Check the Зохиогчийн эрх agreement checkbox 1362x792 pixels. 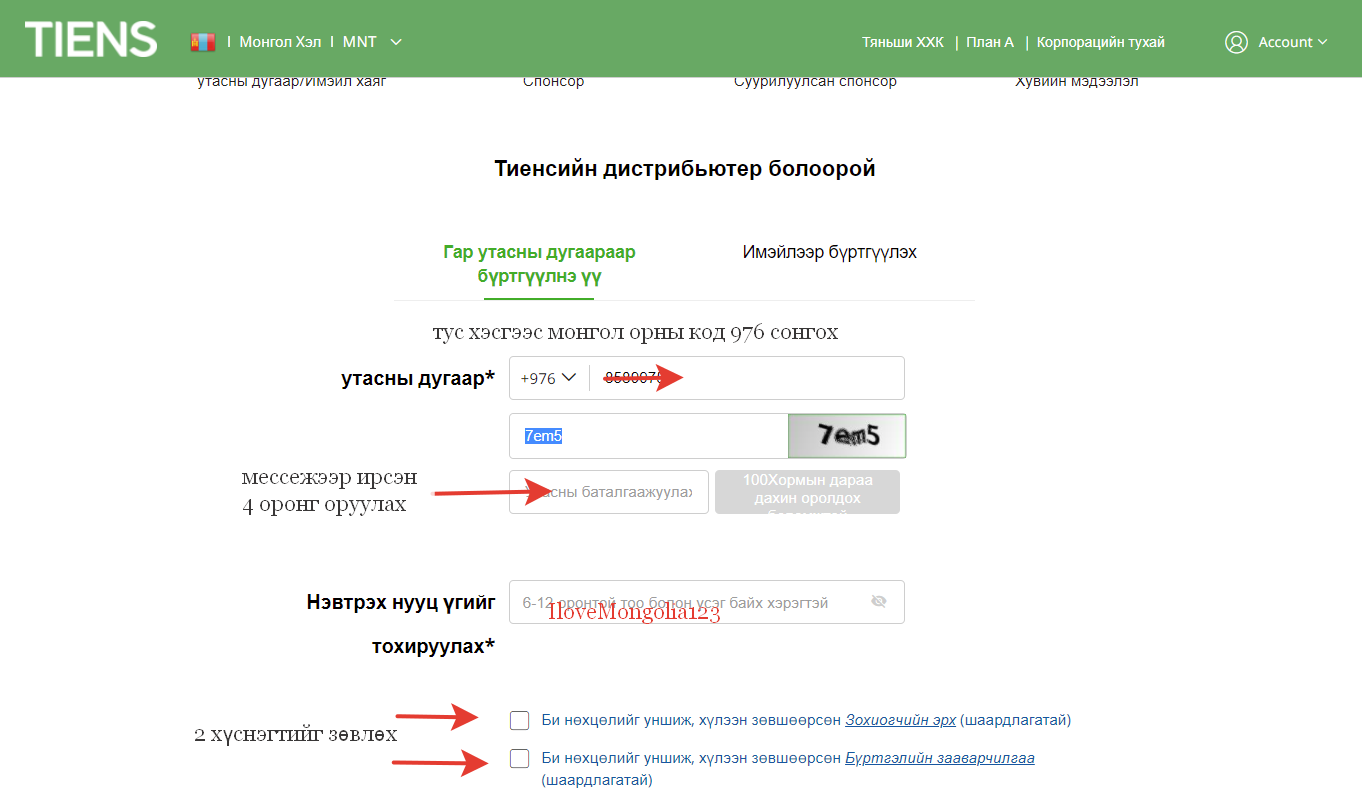click(519, 720)
